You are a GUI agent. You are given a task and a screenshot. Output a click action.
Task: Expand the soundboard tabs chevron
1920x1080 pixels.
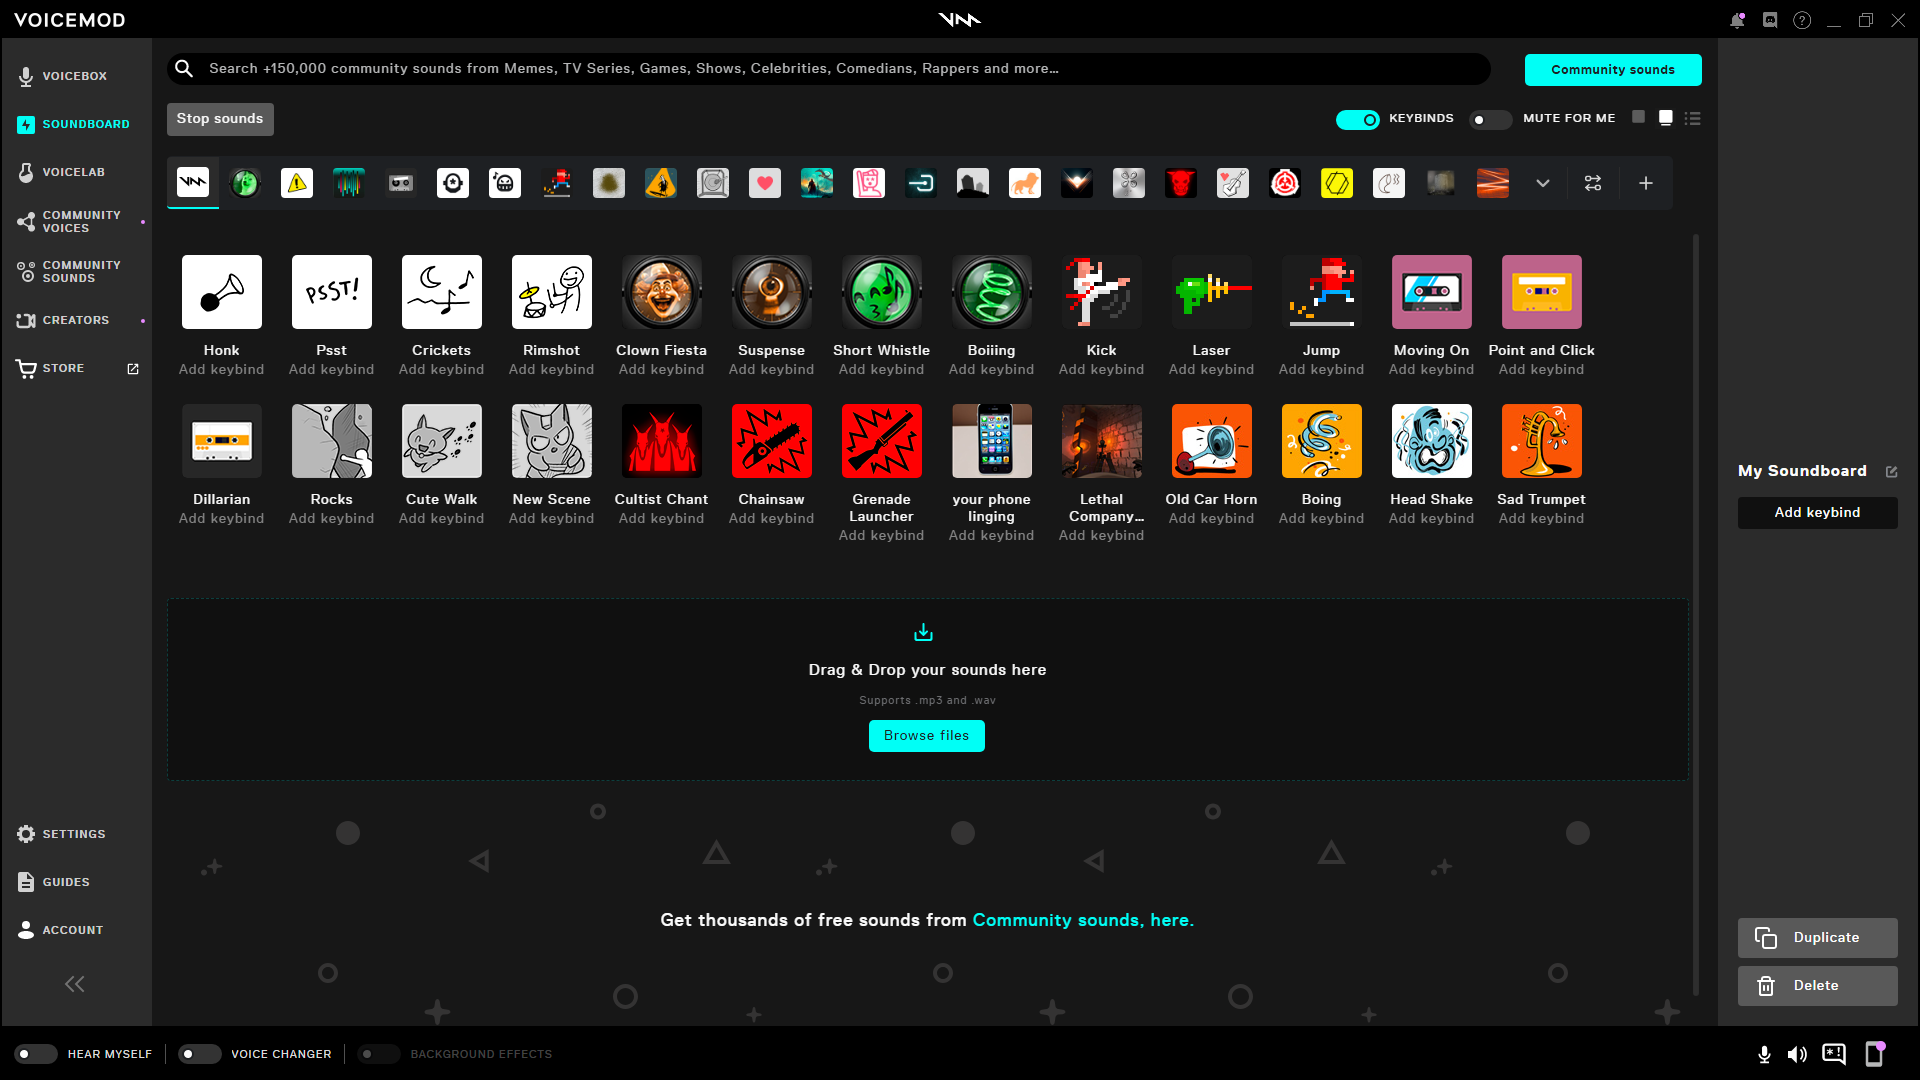(x=1542, y=183)
